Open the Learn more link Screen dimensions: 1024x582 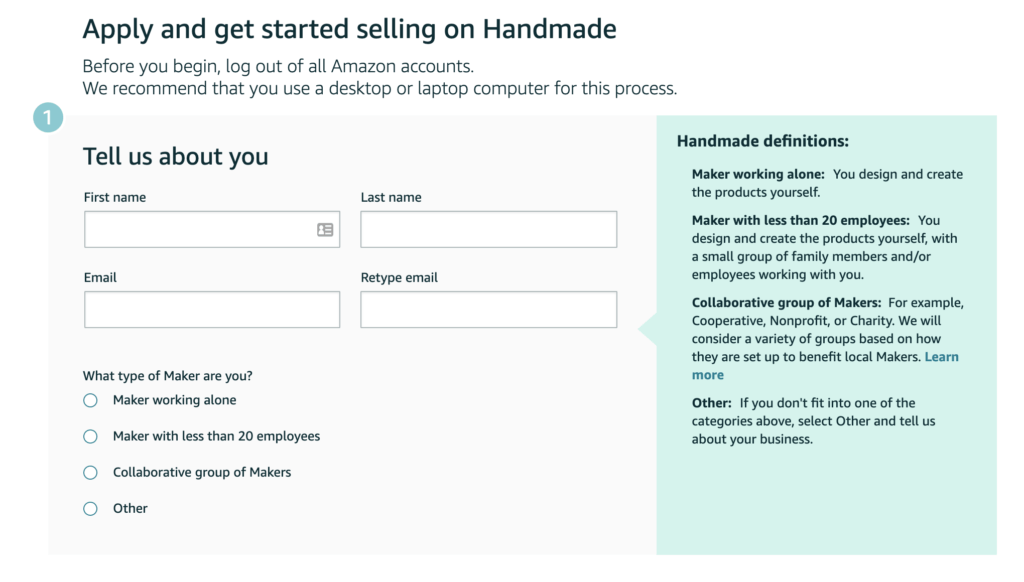coord(941,357)
